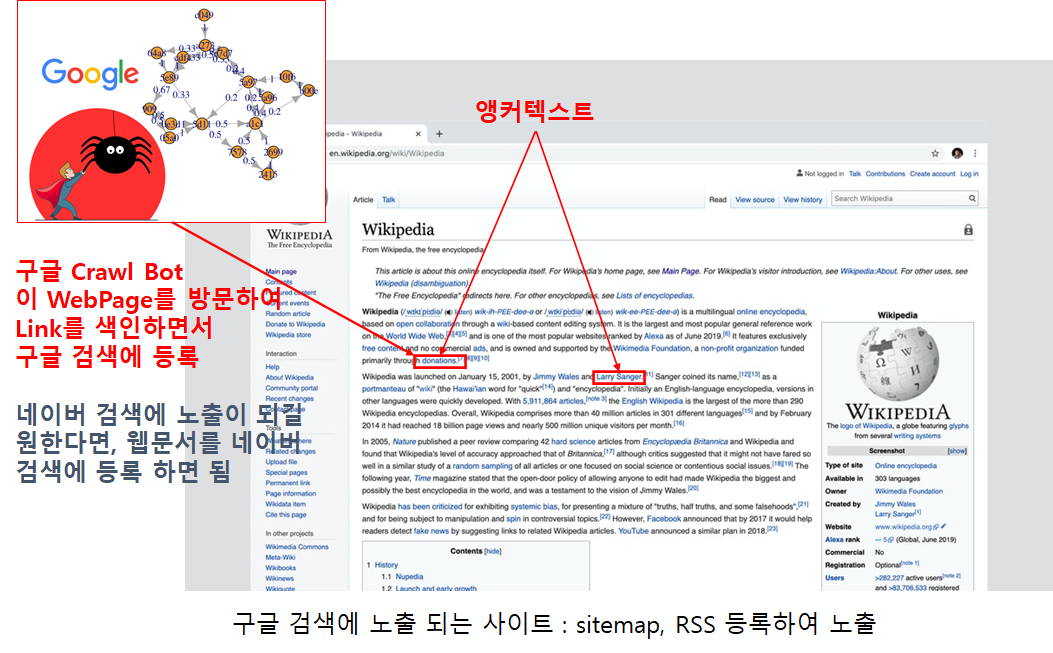1053x653 pixels.
Task: Open Community portal in sidebar
Action: pyautogui.click(x=291, y=388)
